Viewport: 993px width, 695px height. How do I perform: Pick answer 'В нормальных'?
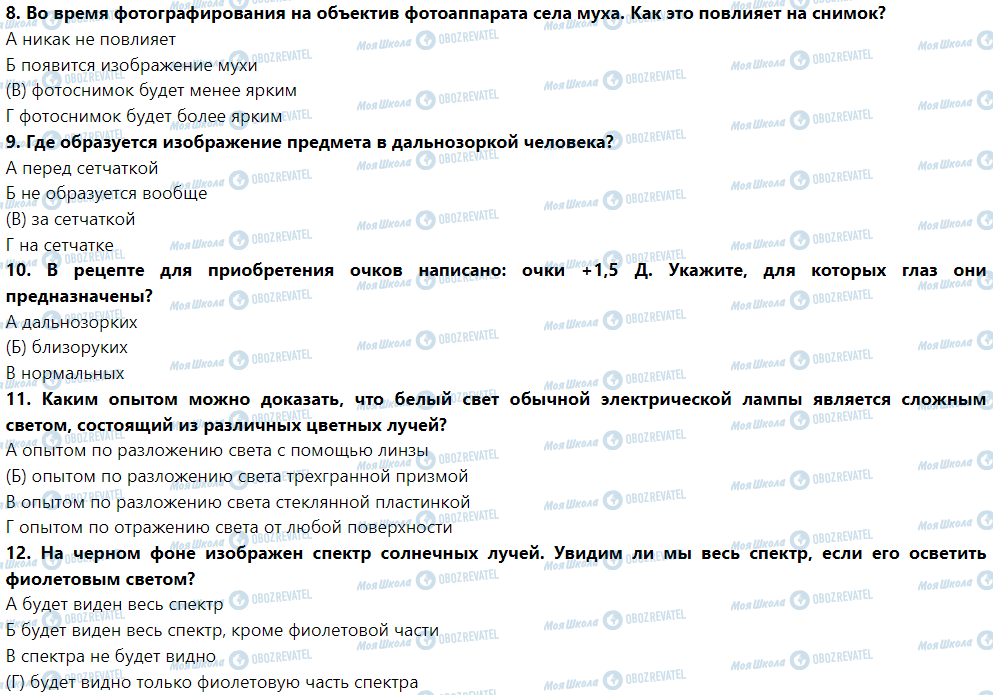(x=65, y=374)
